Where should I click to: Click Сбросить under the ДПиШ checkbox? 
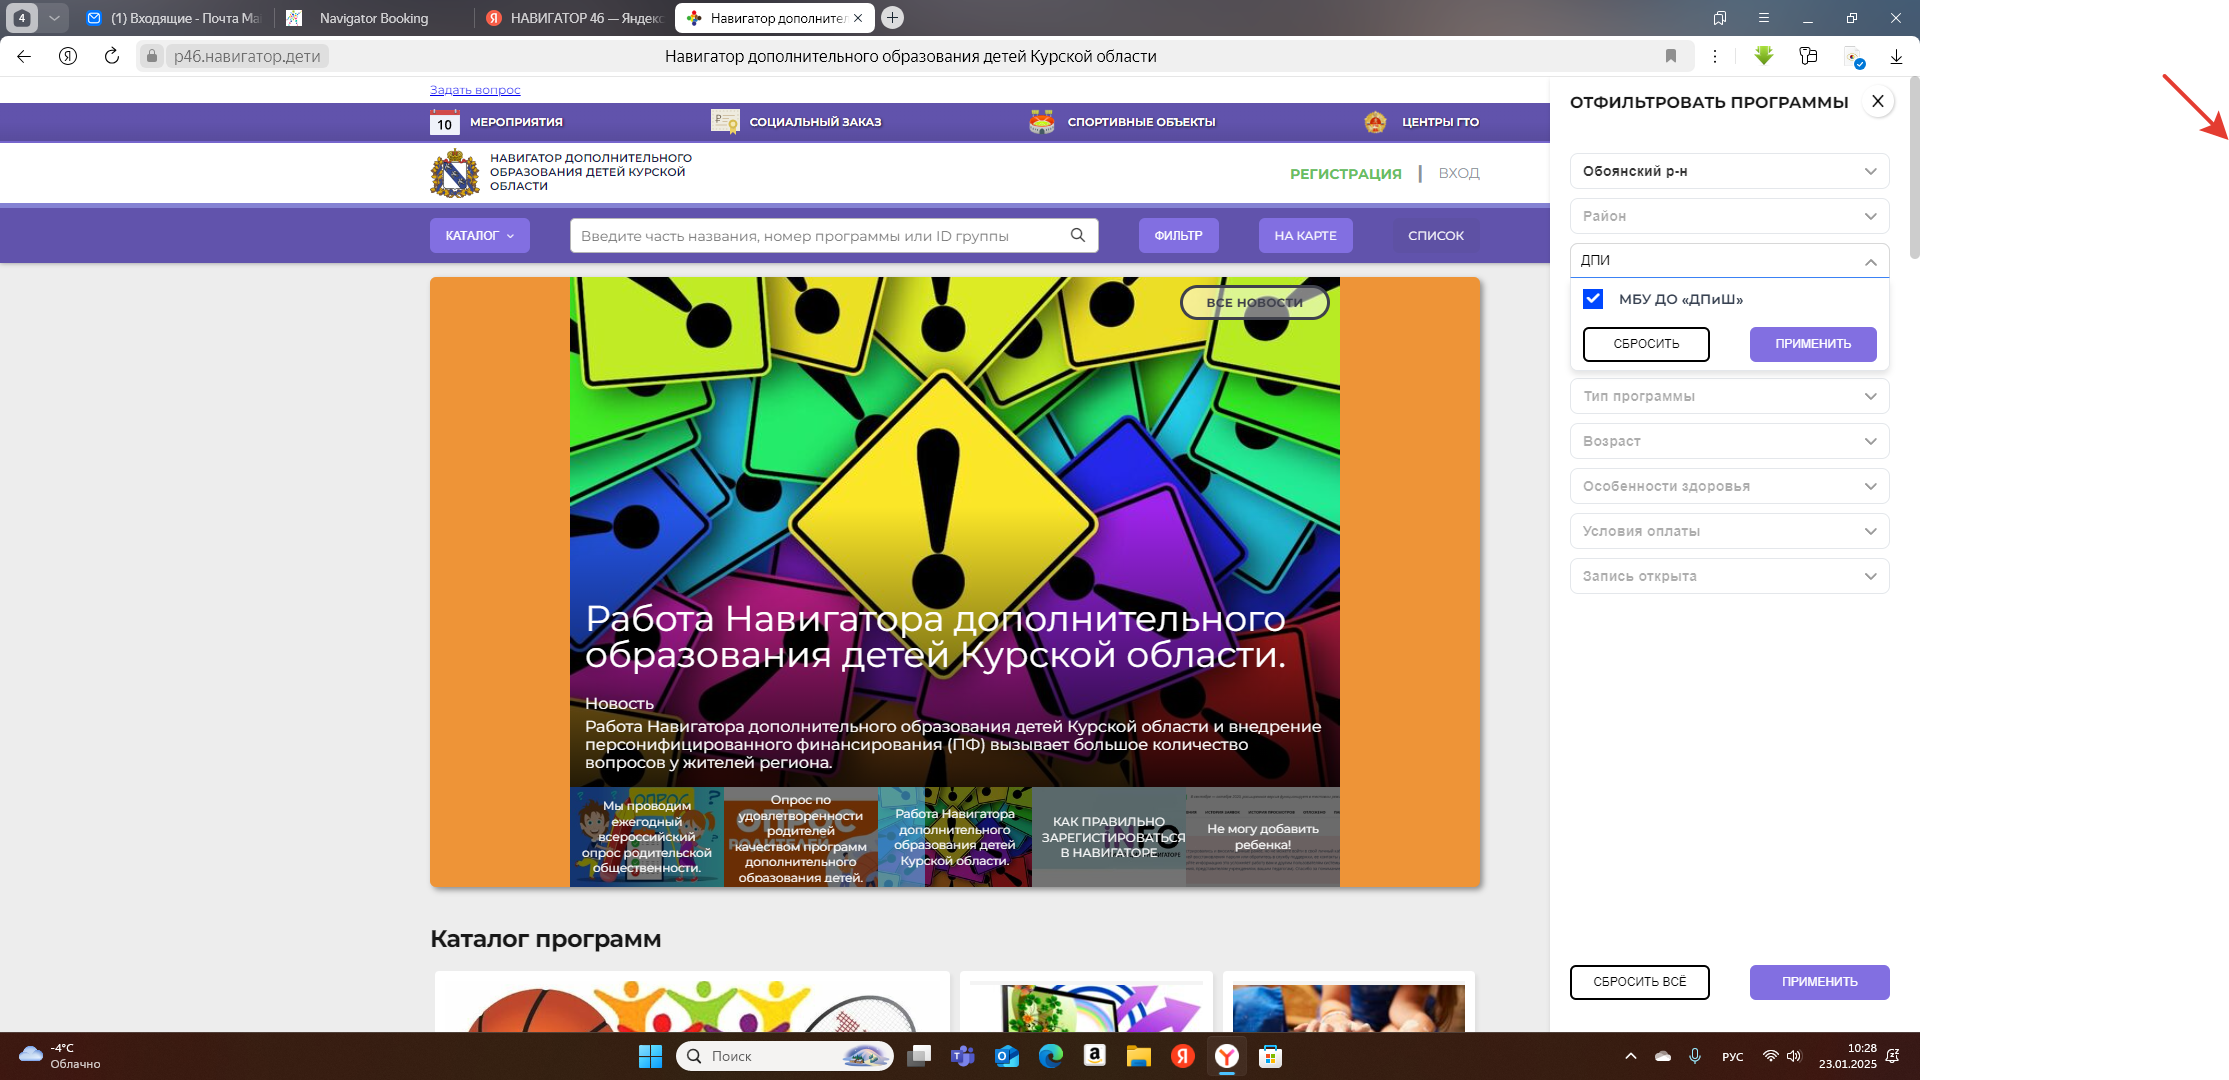point(1646,344)
